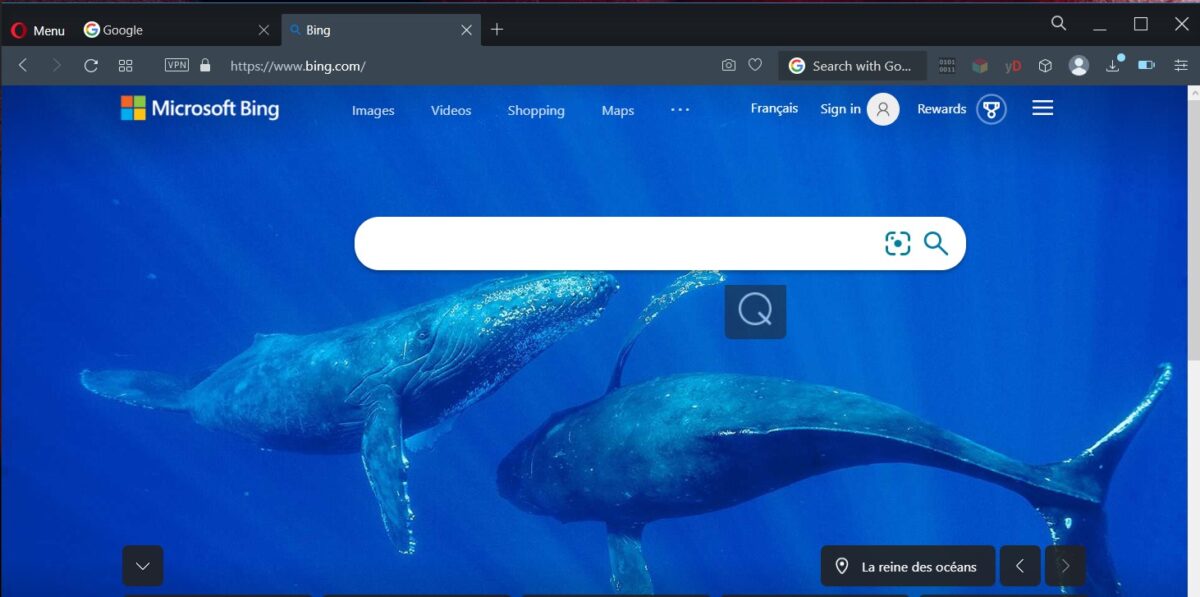This screenshot has width=1200, height=597.
Task: Click the Sign in button
Action: [840, 108]
